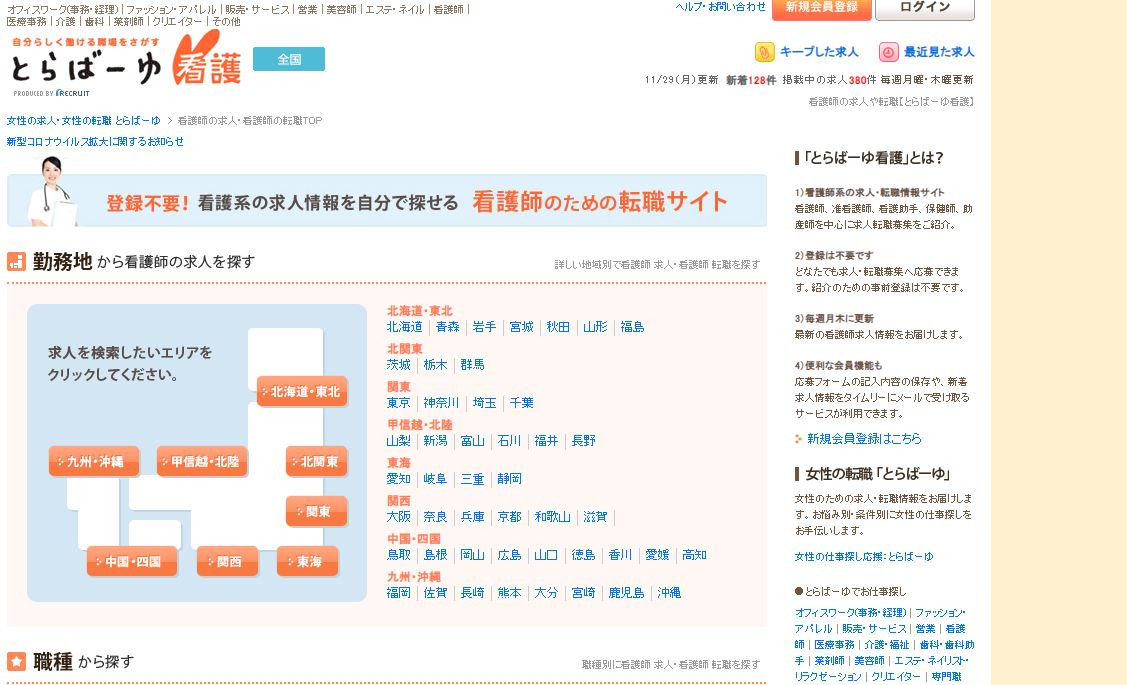
Task: Open the 沖縄 prefecture link
Action: [669, 594]
